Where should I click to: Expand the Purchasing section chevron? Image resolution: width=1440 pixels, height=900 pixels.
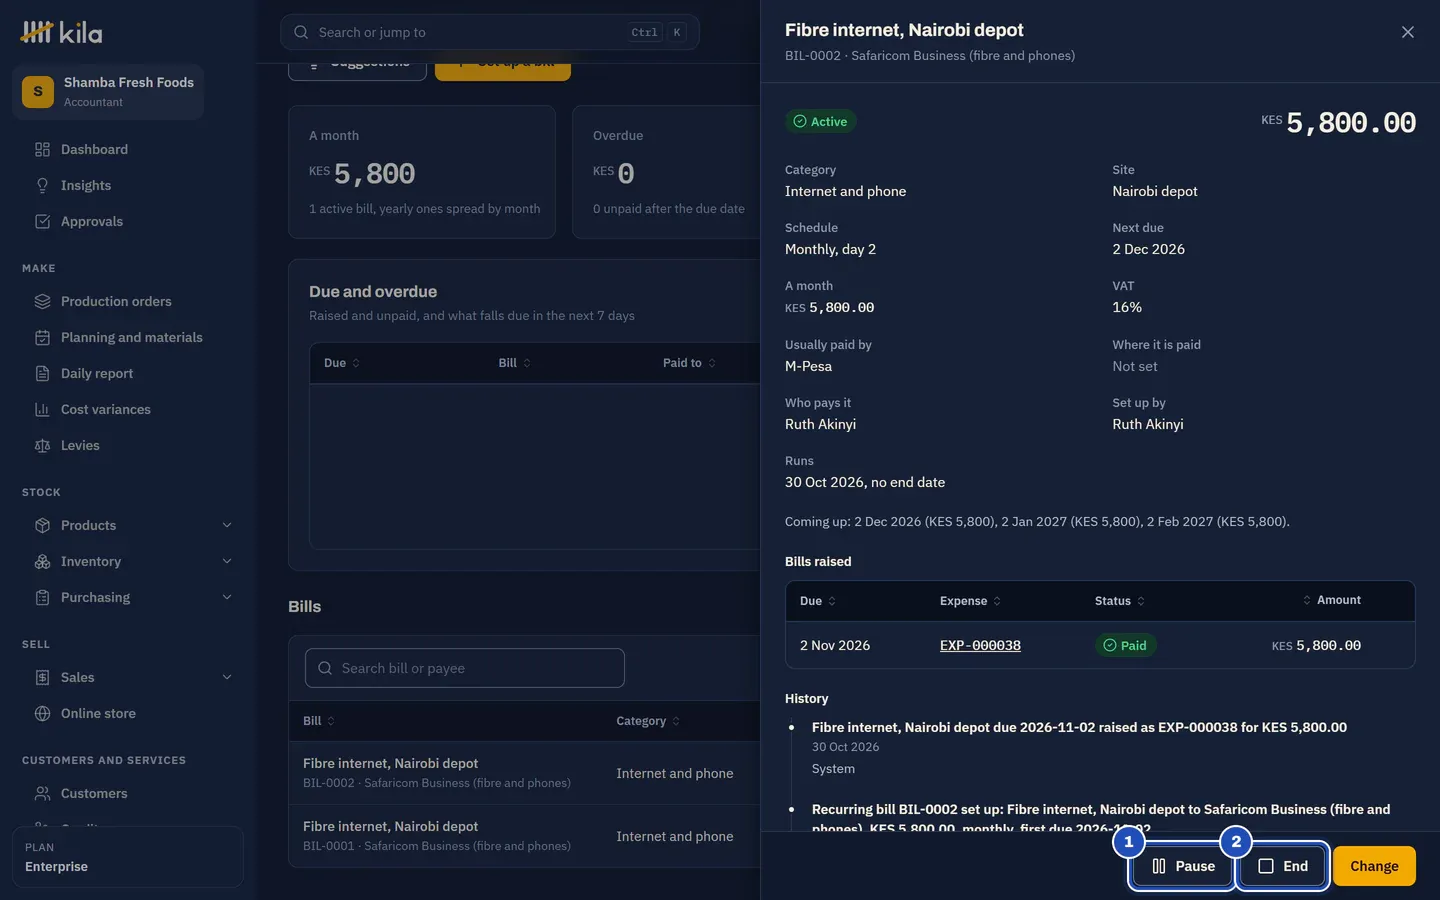[227, 598]
